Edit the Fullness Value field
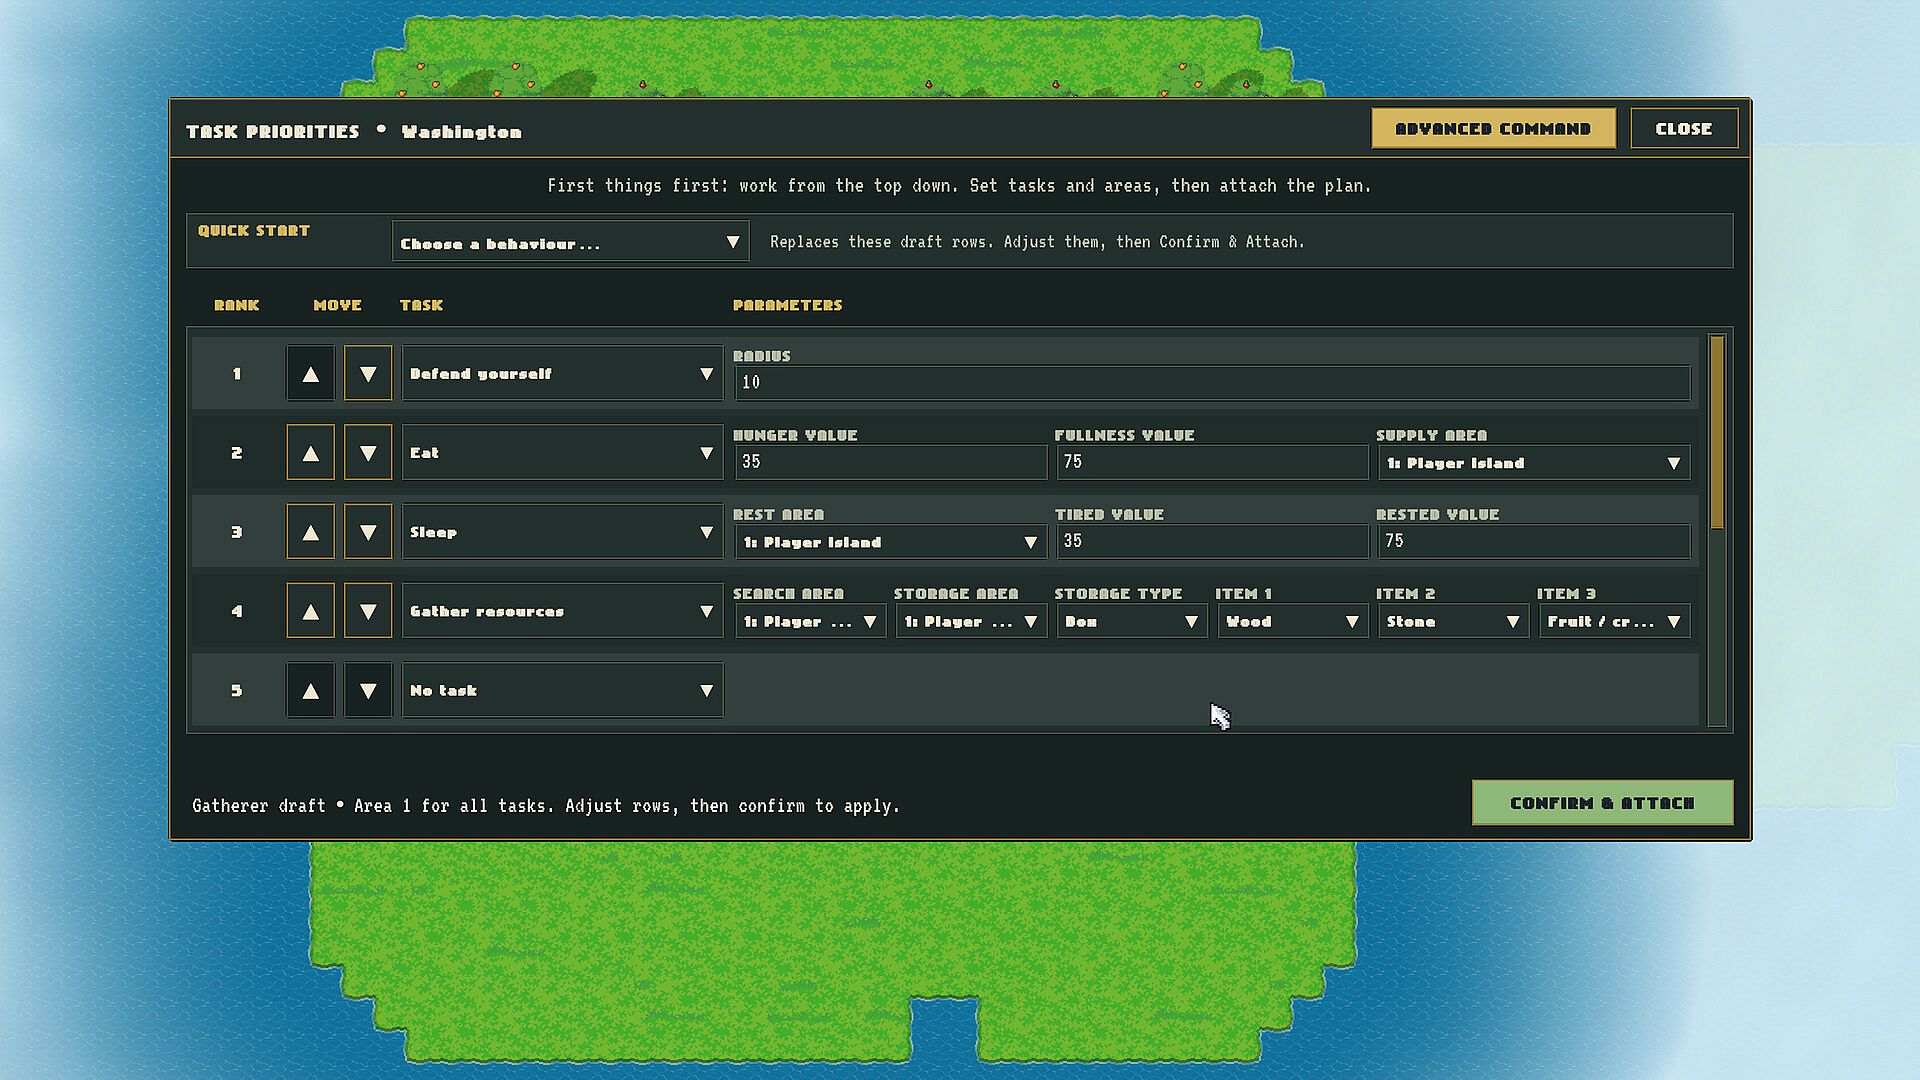 point(1212,462)
